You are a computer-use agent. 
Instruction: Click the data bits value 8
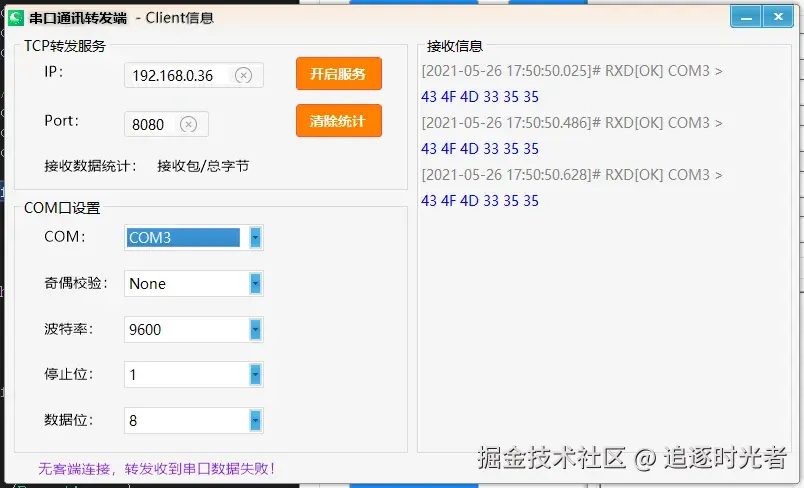pos(133,421)
